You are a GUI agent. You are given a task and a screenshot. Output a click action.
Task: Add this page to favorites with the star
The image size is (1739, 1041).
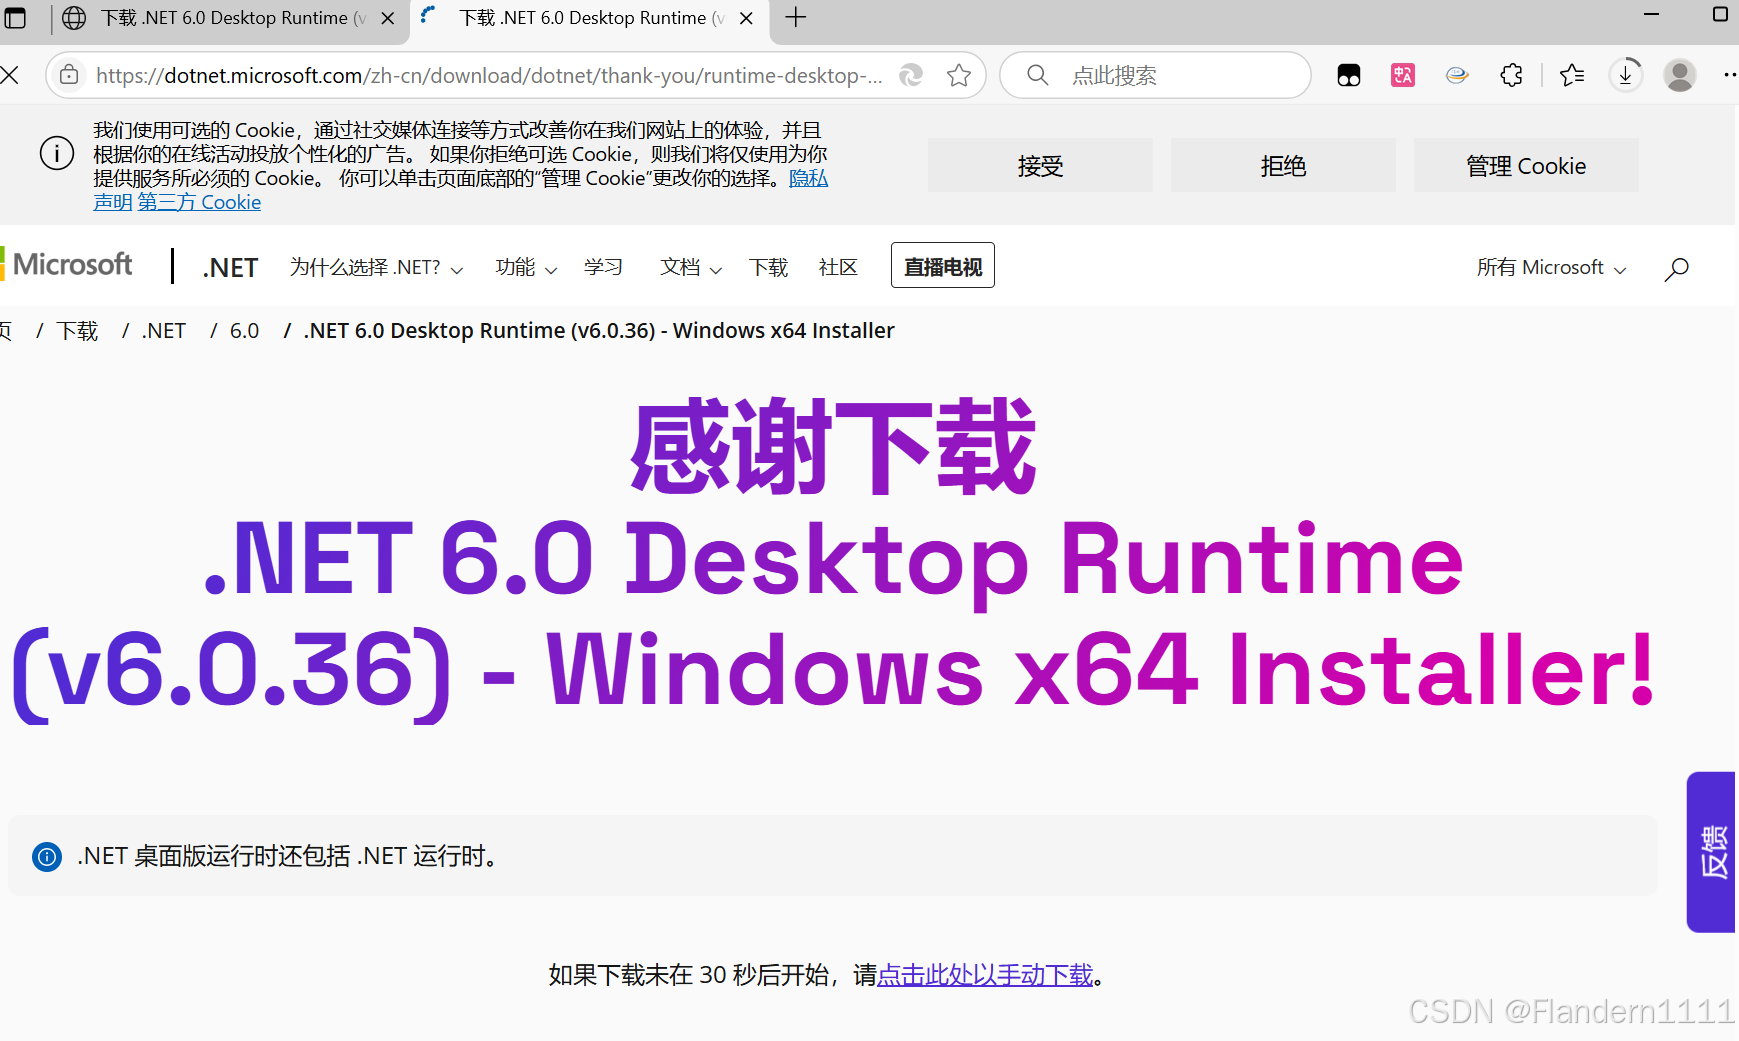pos(959,74)
